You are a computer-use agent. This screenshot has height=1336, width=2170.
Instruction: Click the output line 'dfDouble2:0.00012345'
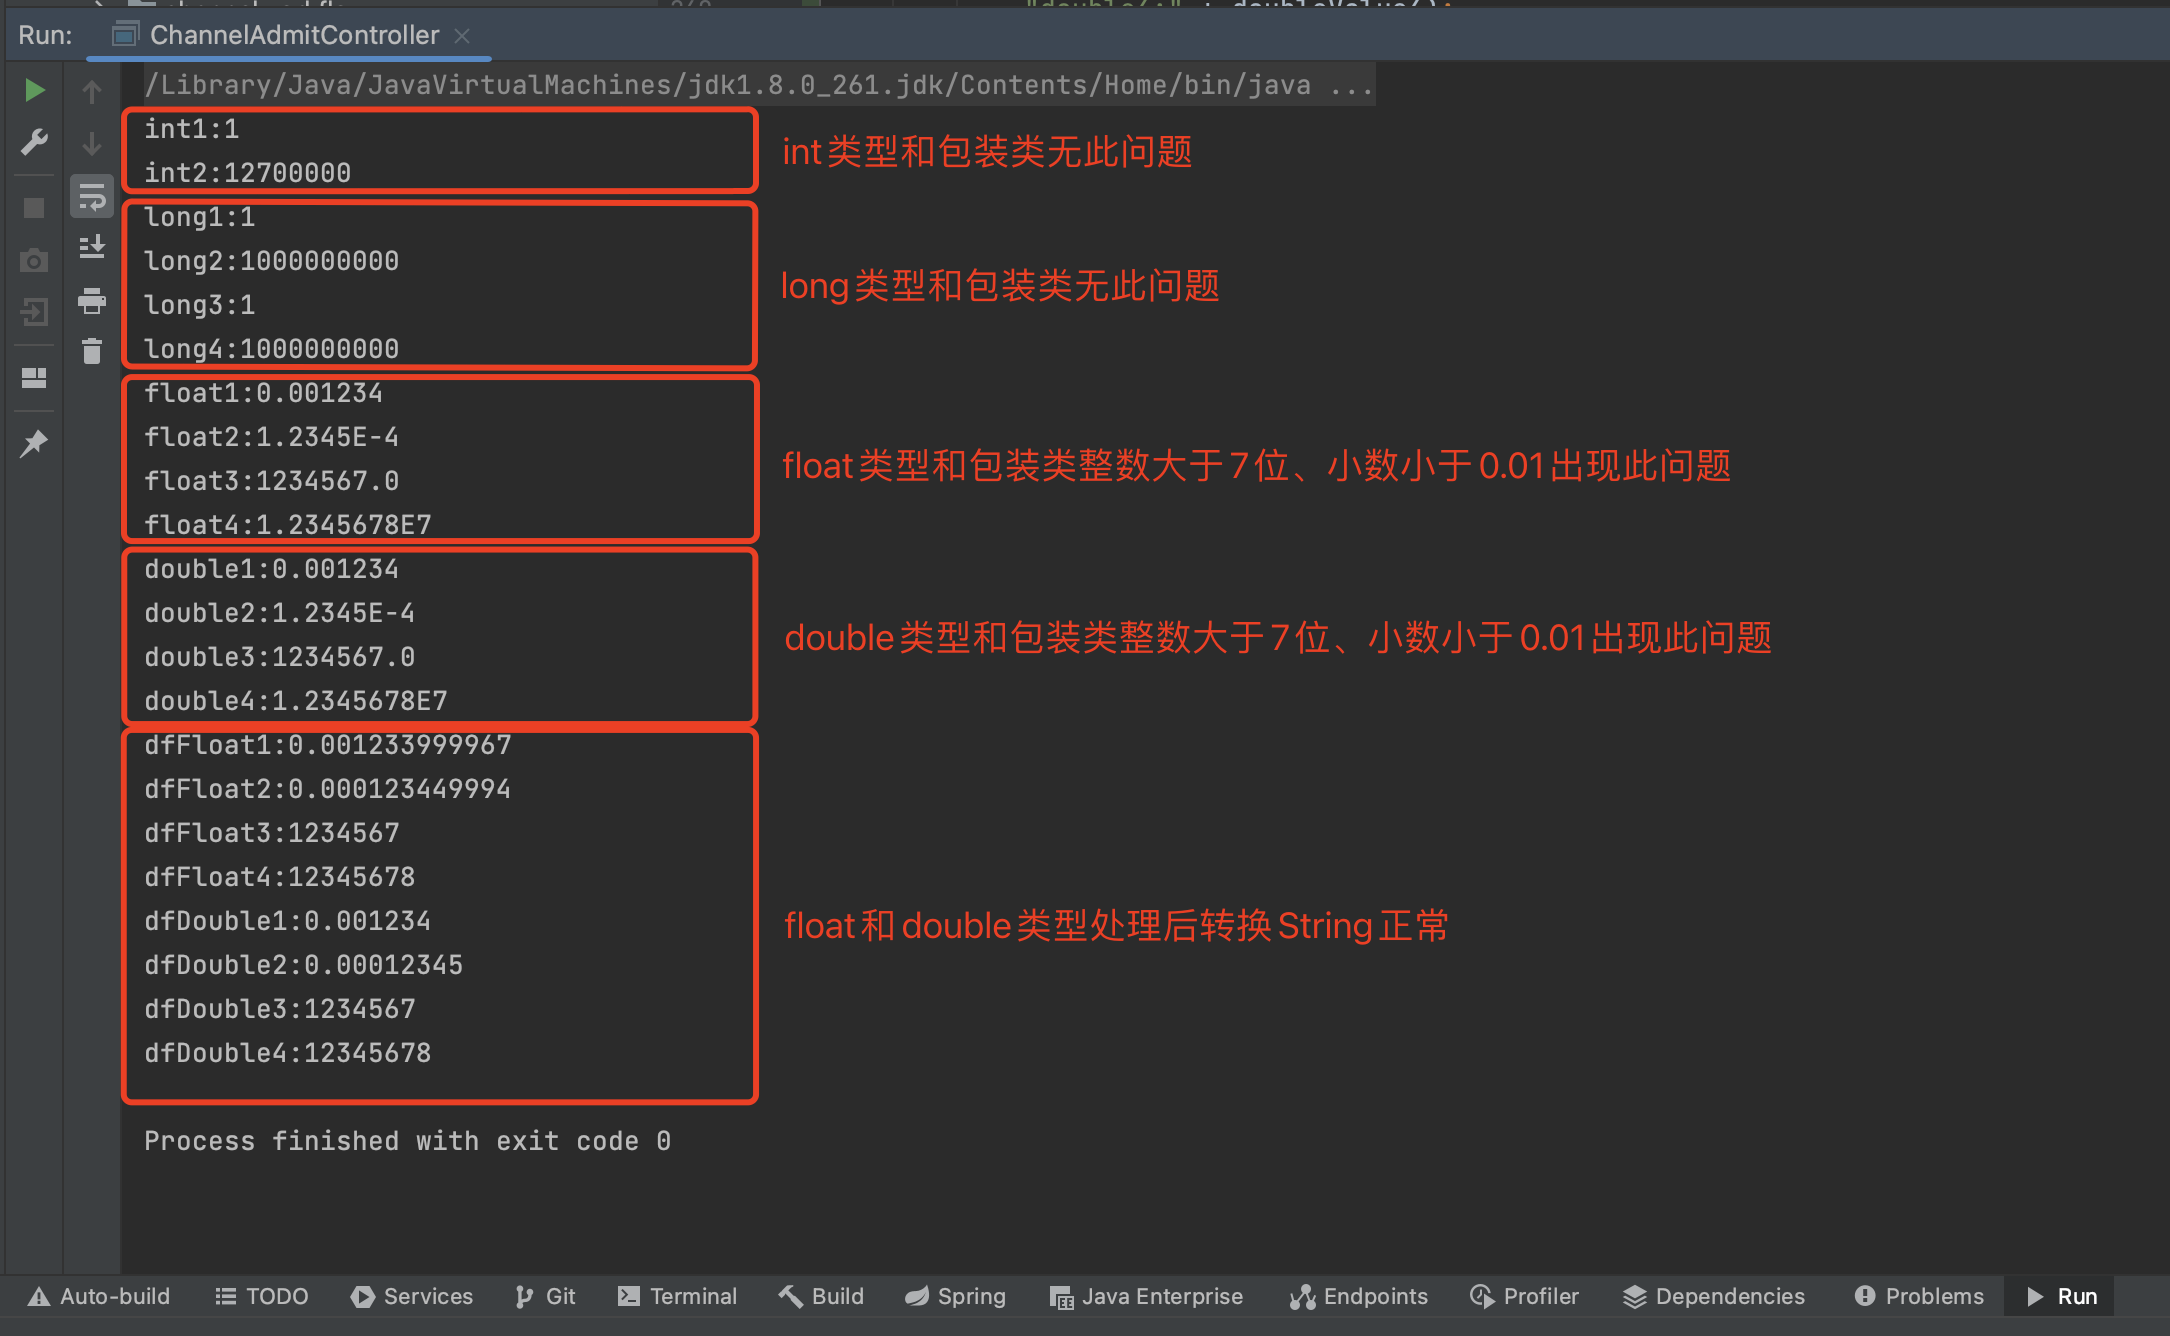pos(303,965)
